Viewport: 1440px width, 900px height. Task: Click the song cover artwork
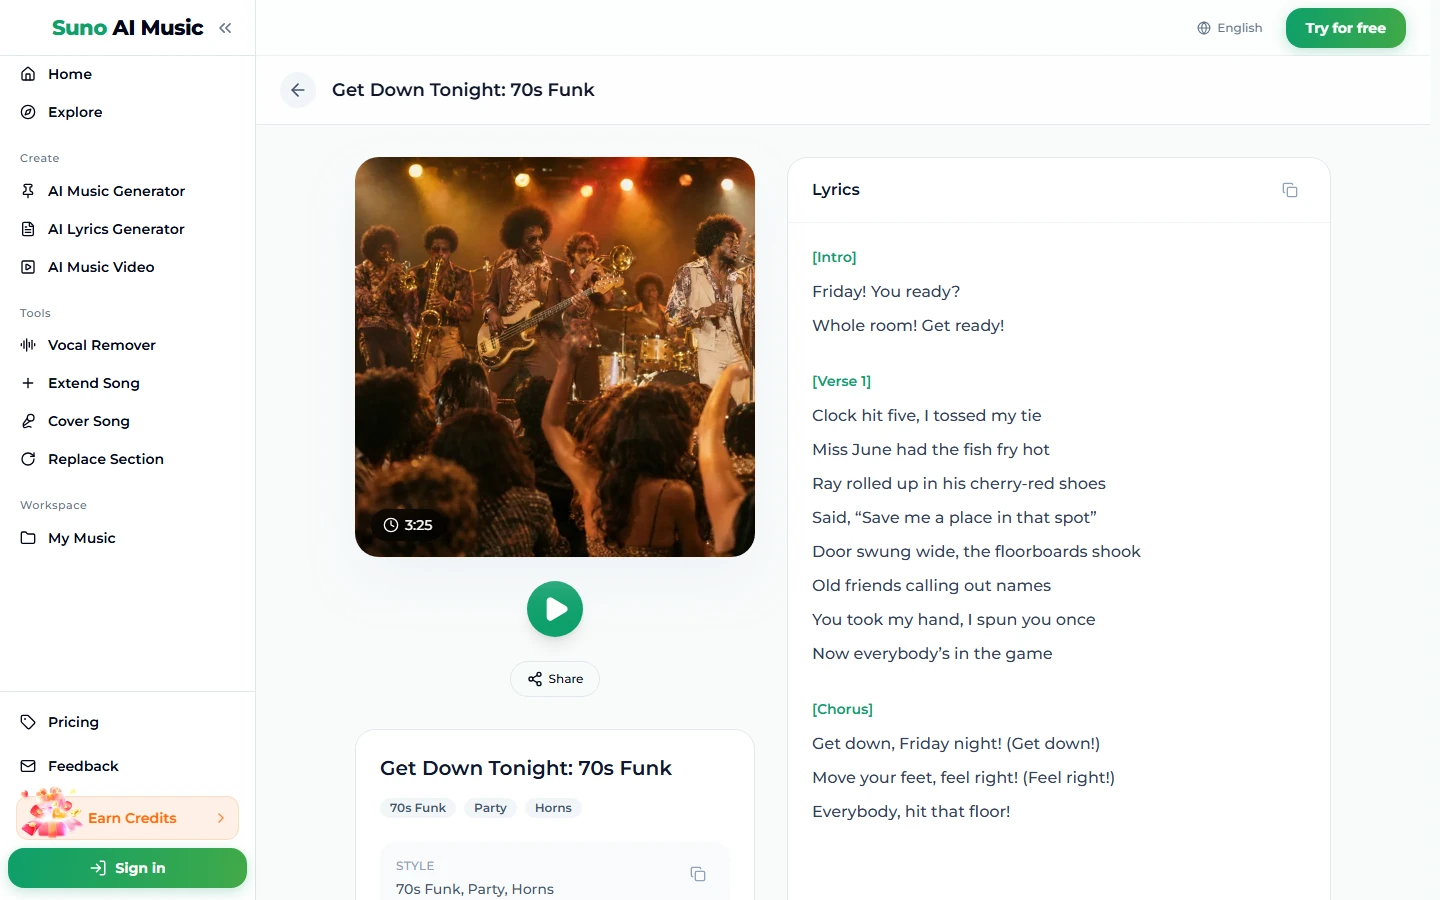click(555, 357)
